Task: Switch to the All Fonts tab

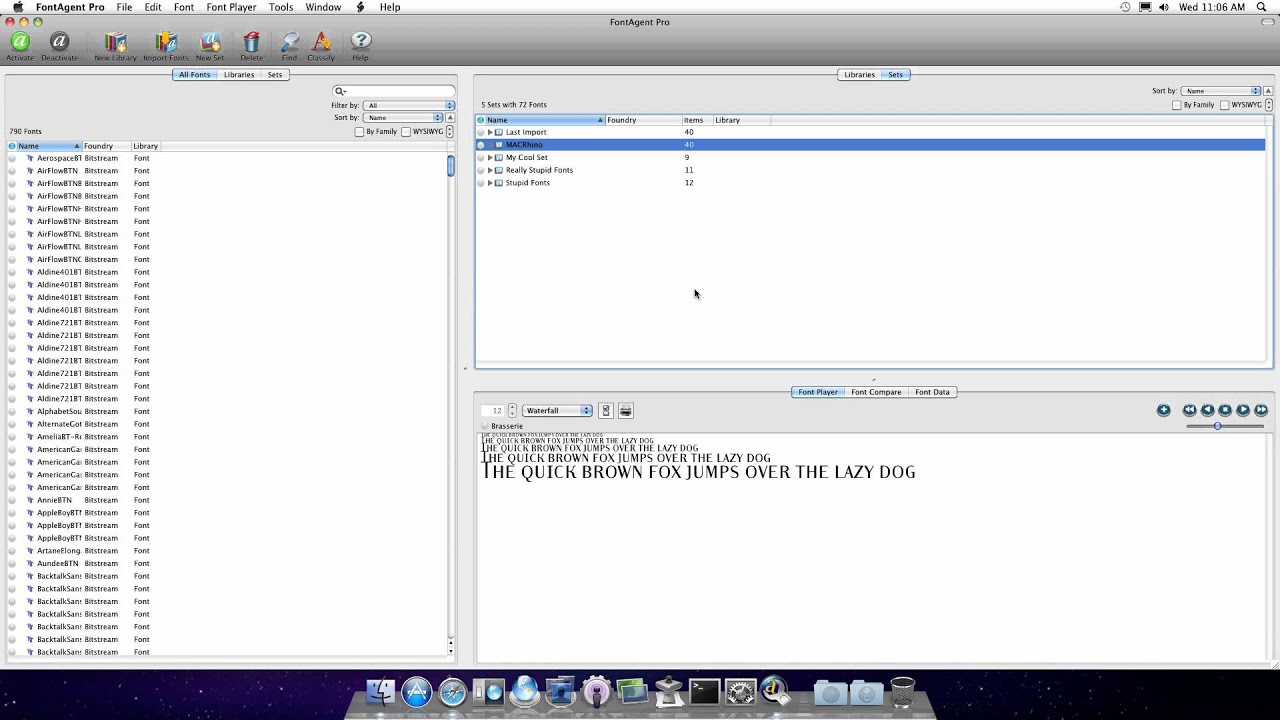Action: (x=194, y=75)
